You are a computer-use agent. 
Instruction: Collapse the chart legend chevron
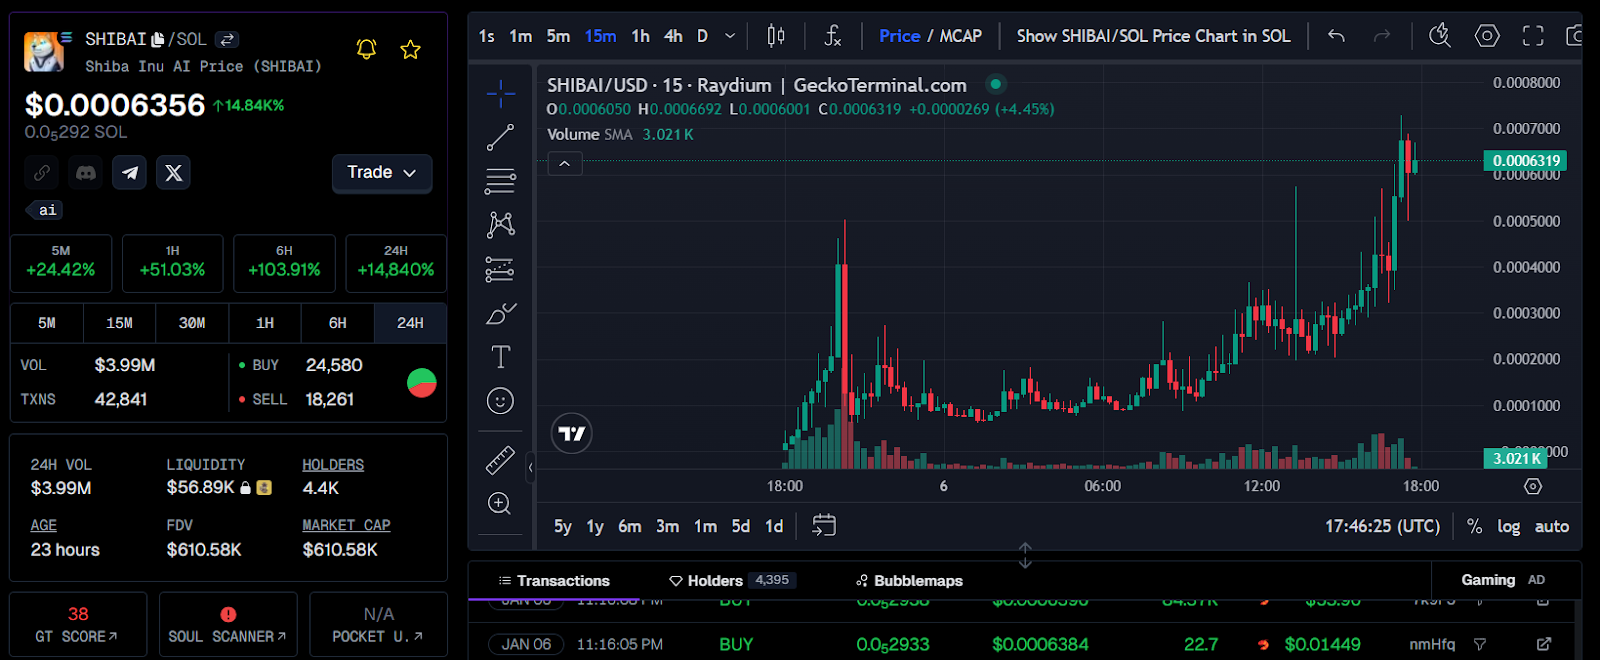[565, 164]
